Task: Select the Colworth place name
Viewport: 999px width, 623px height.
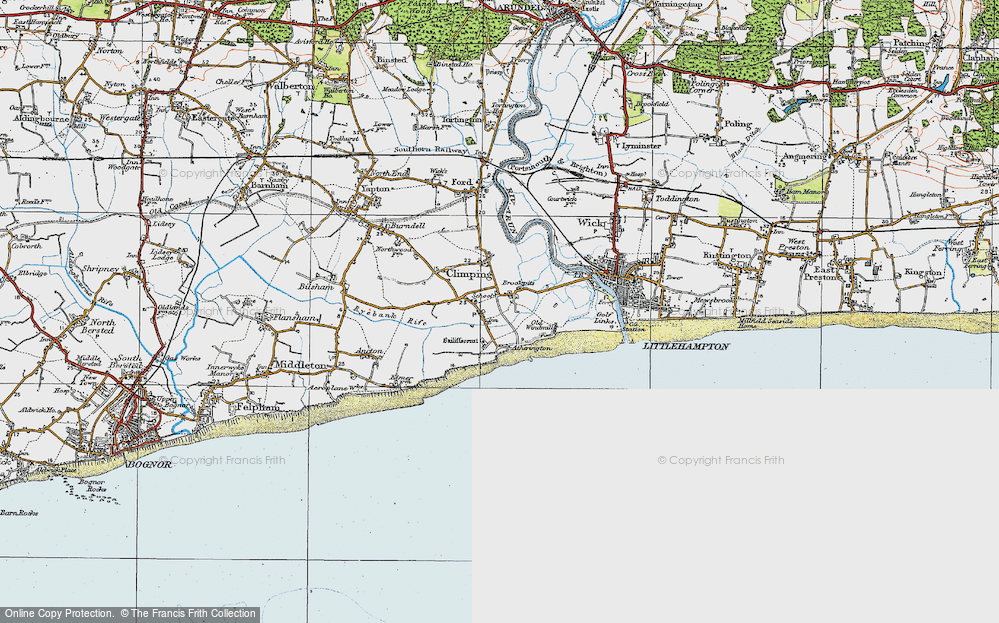Action: click(25, 246)
